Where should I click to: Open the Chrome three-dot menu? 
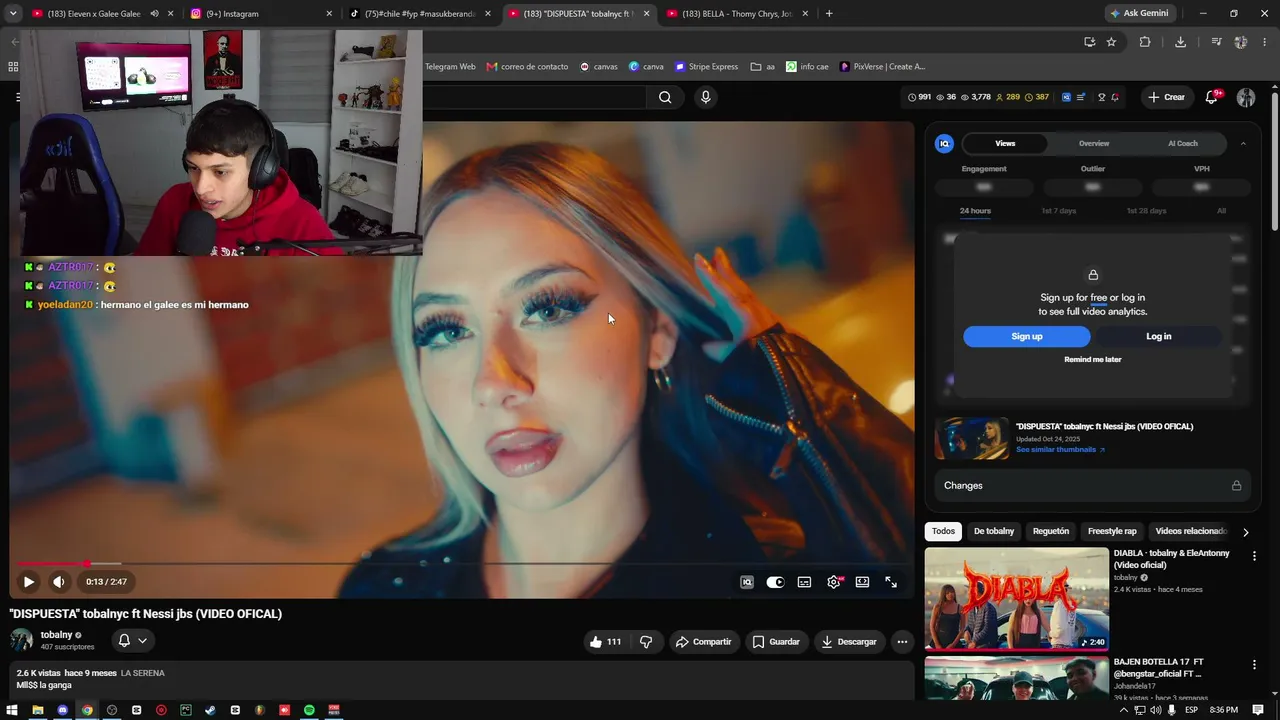tap(1265, 42)
